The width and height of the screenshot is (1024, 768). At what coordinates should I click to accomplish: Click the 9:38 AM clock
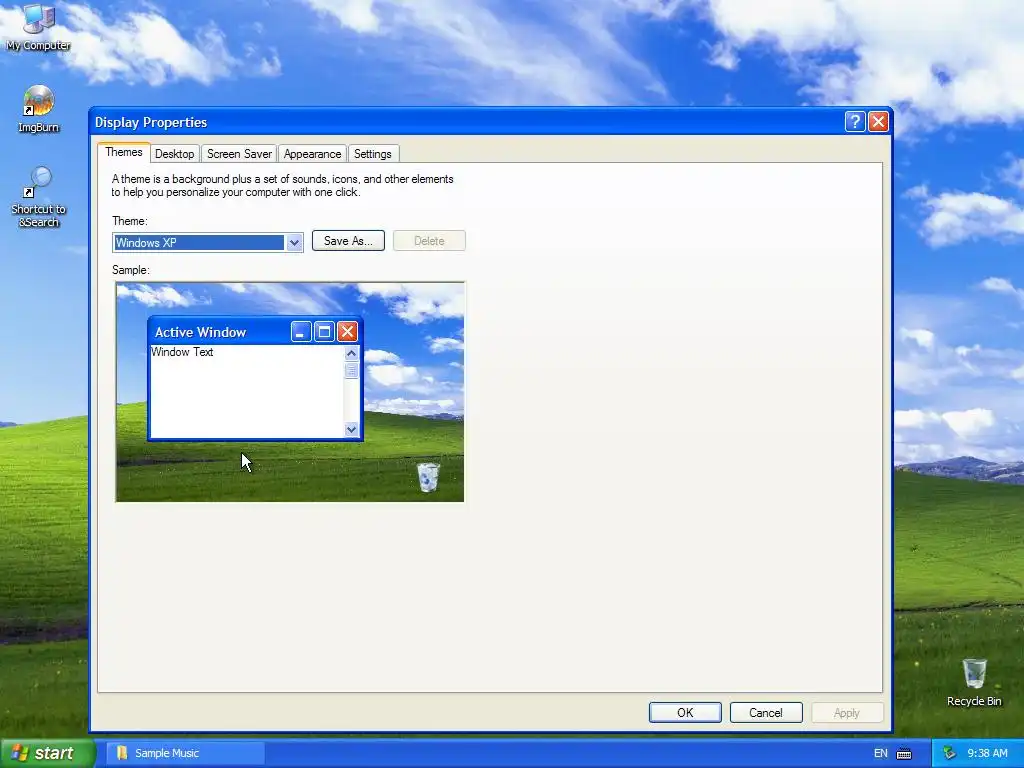coord(987,754)
